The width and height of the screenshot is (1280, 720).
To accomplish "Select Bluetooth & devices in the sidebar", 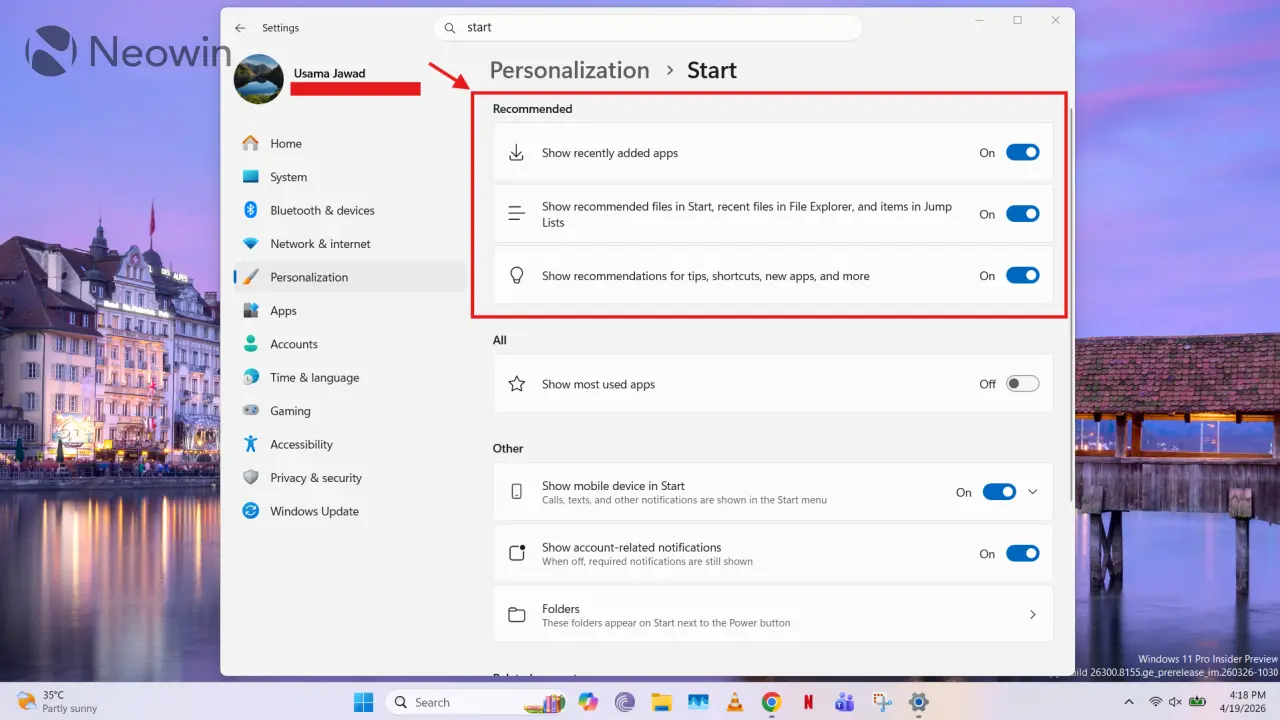I will pos(322,210).
